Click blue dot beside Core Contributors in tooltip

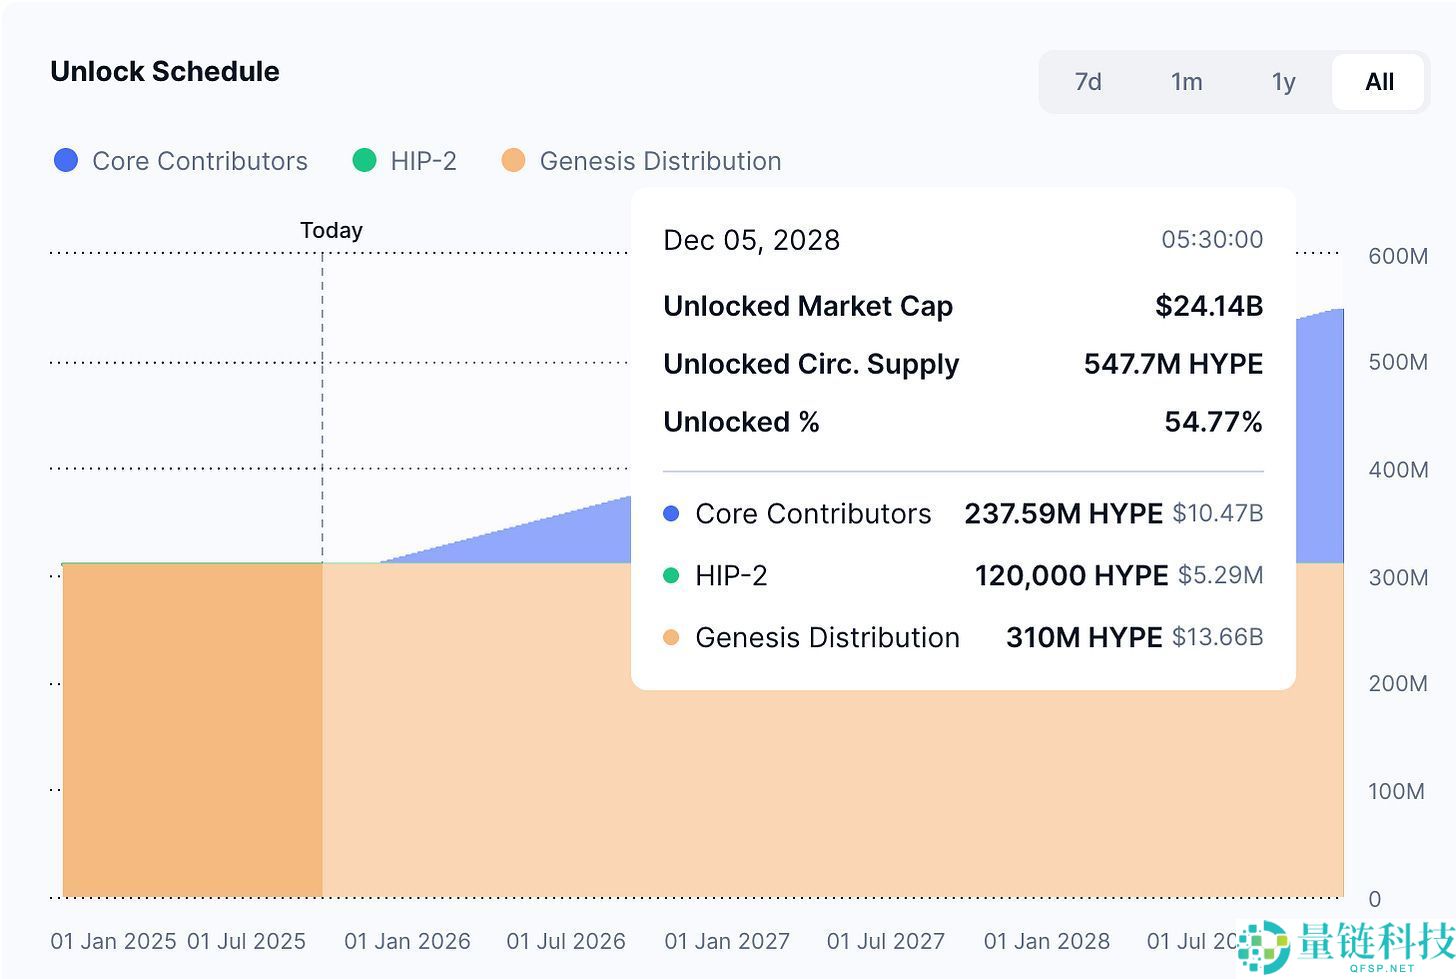coord(671,513)
